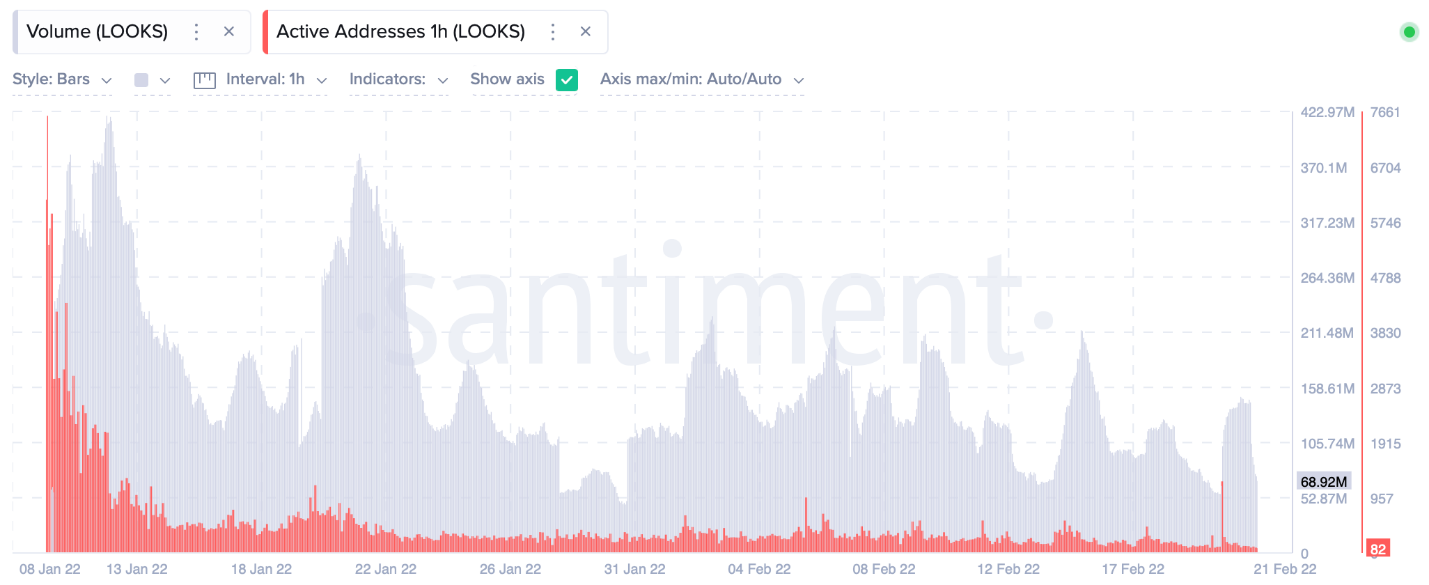
Task: Expand the color swatch dropdown chevron
Action: 165,80
